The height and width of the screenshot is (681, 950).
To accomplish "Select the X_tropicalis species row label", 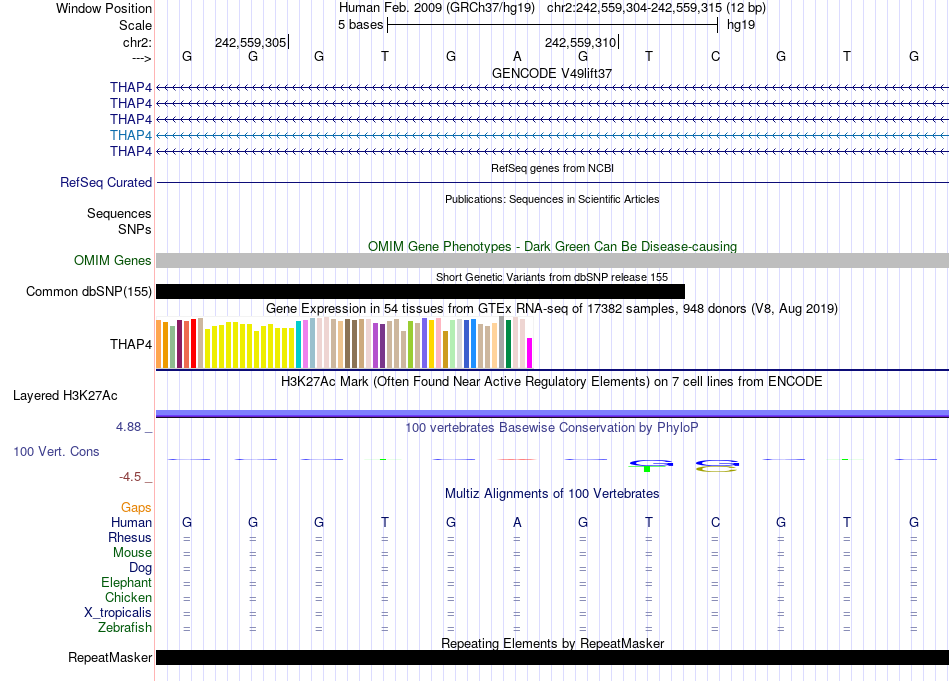I will point(118,613).
